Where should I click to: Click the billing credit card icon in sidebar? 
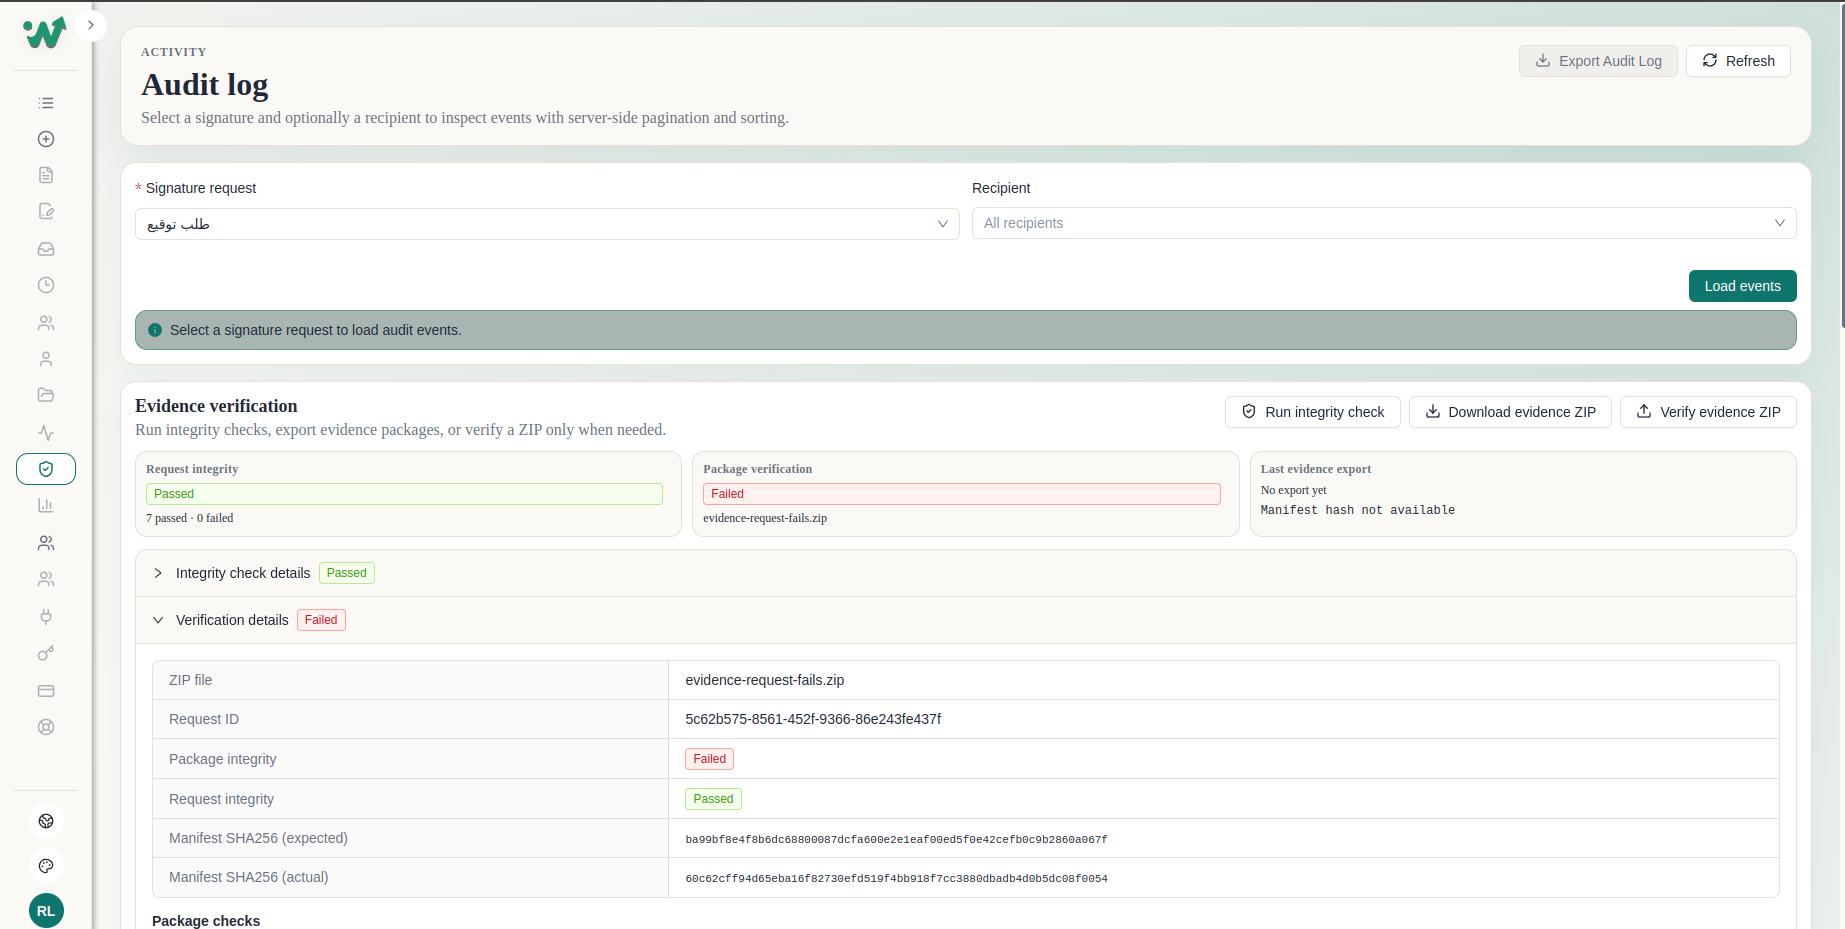point(46,691)
